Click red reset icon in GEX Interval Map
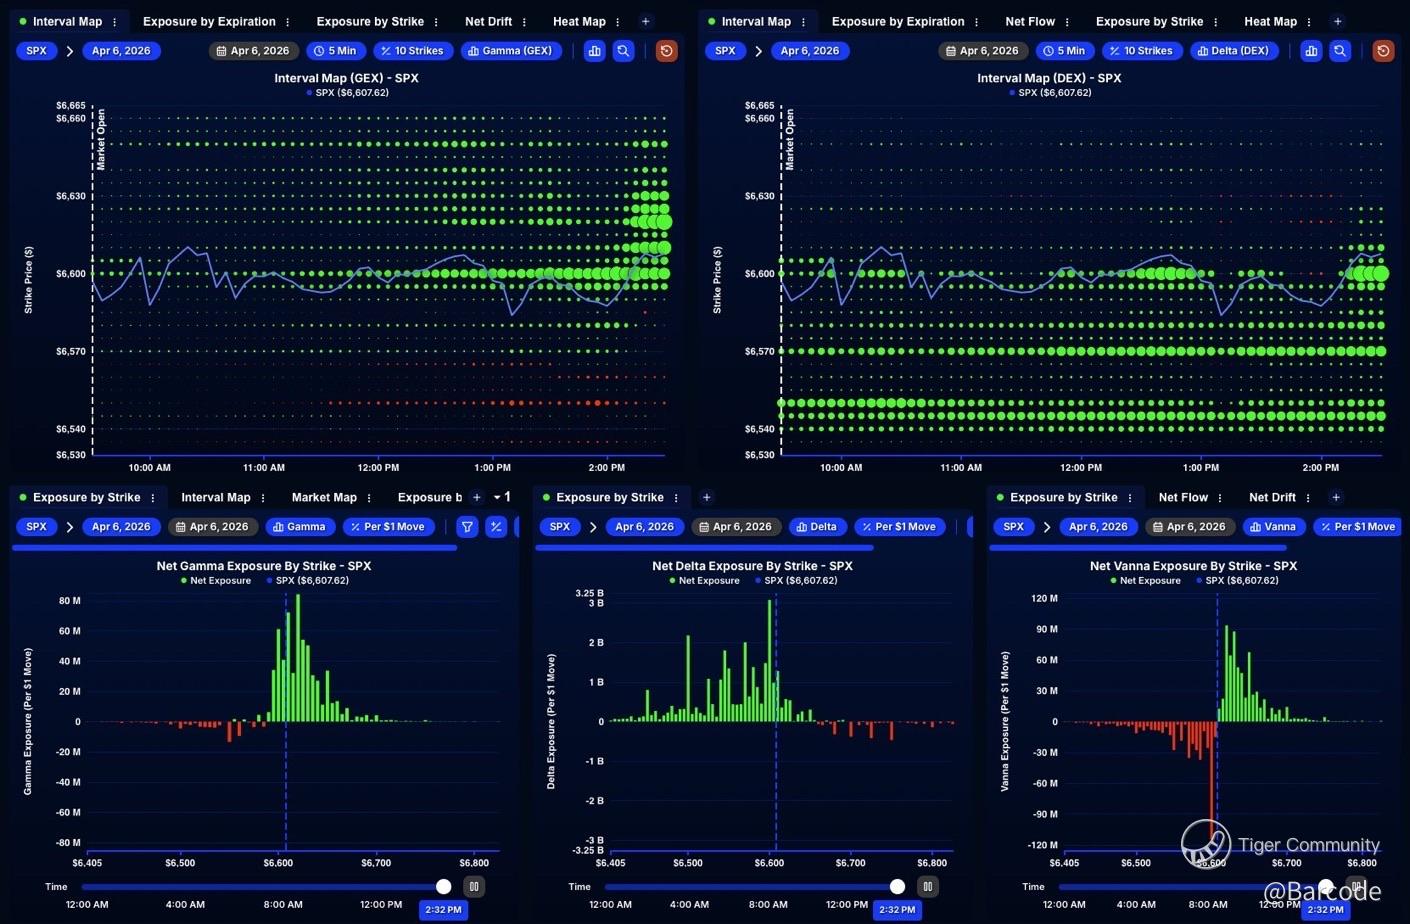Screen dimensions: 1410x924 pos(666,50)
